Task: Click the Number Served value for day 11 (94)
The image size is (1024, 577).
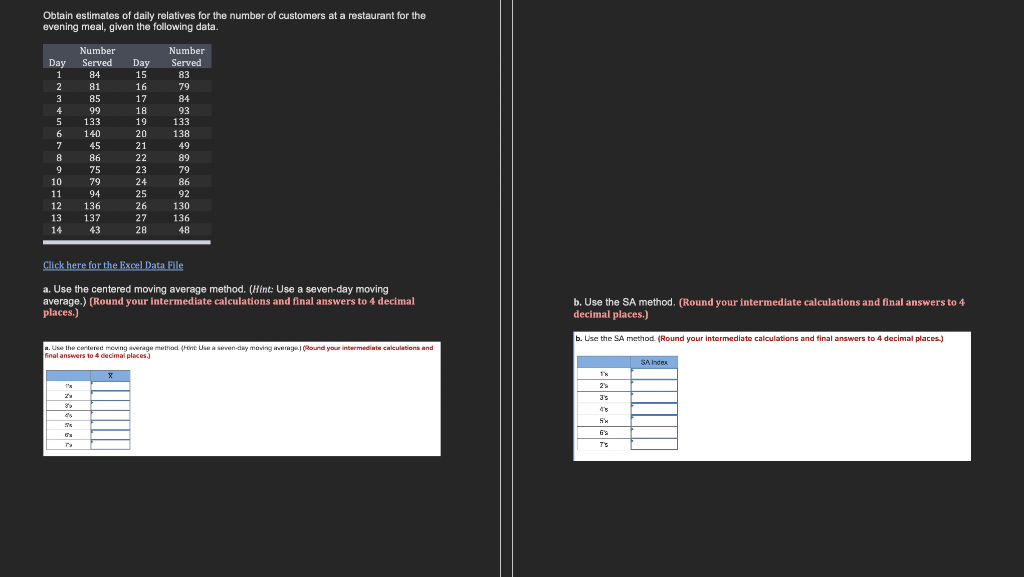Action: [95, 194]
